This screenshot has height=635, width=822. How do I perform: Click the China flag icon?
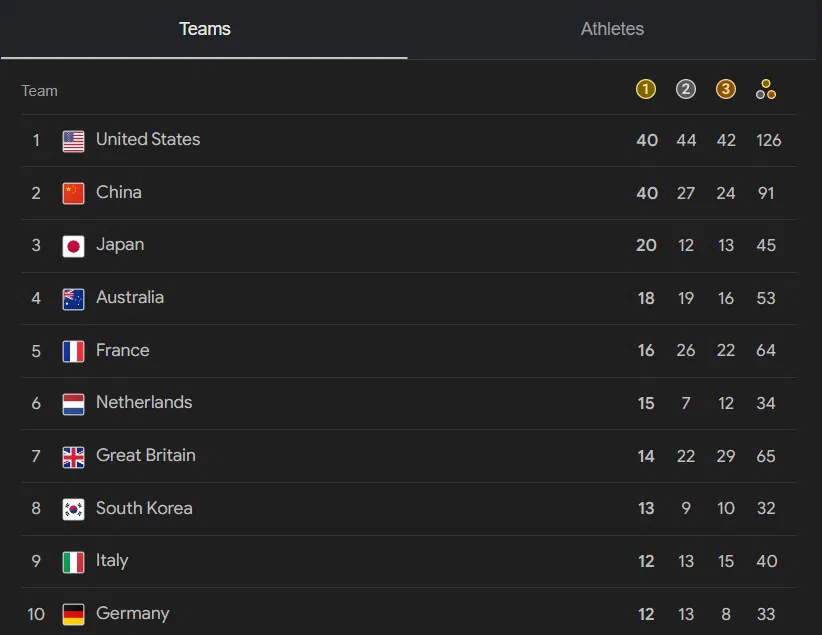73,193
